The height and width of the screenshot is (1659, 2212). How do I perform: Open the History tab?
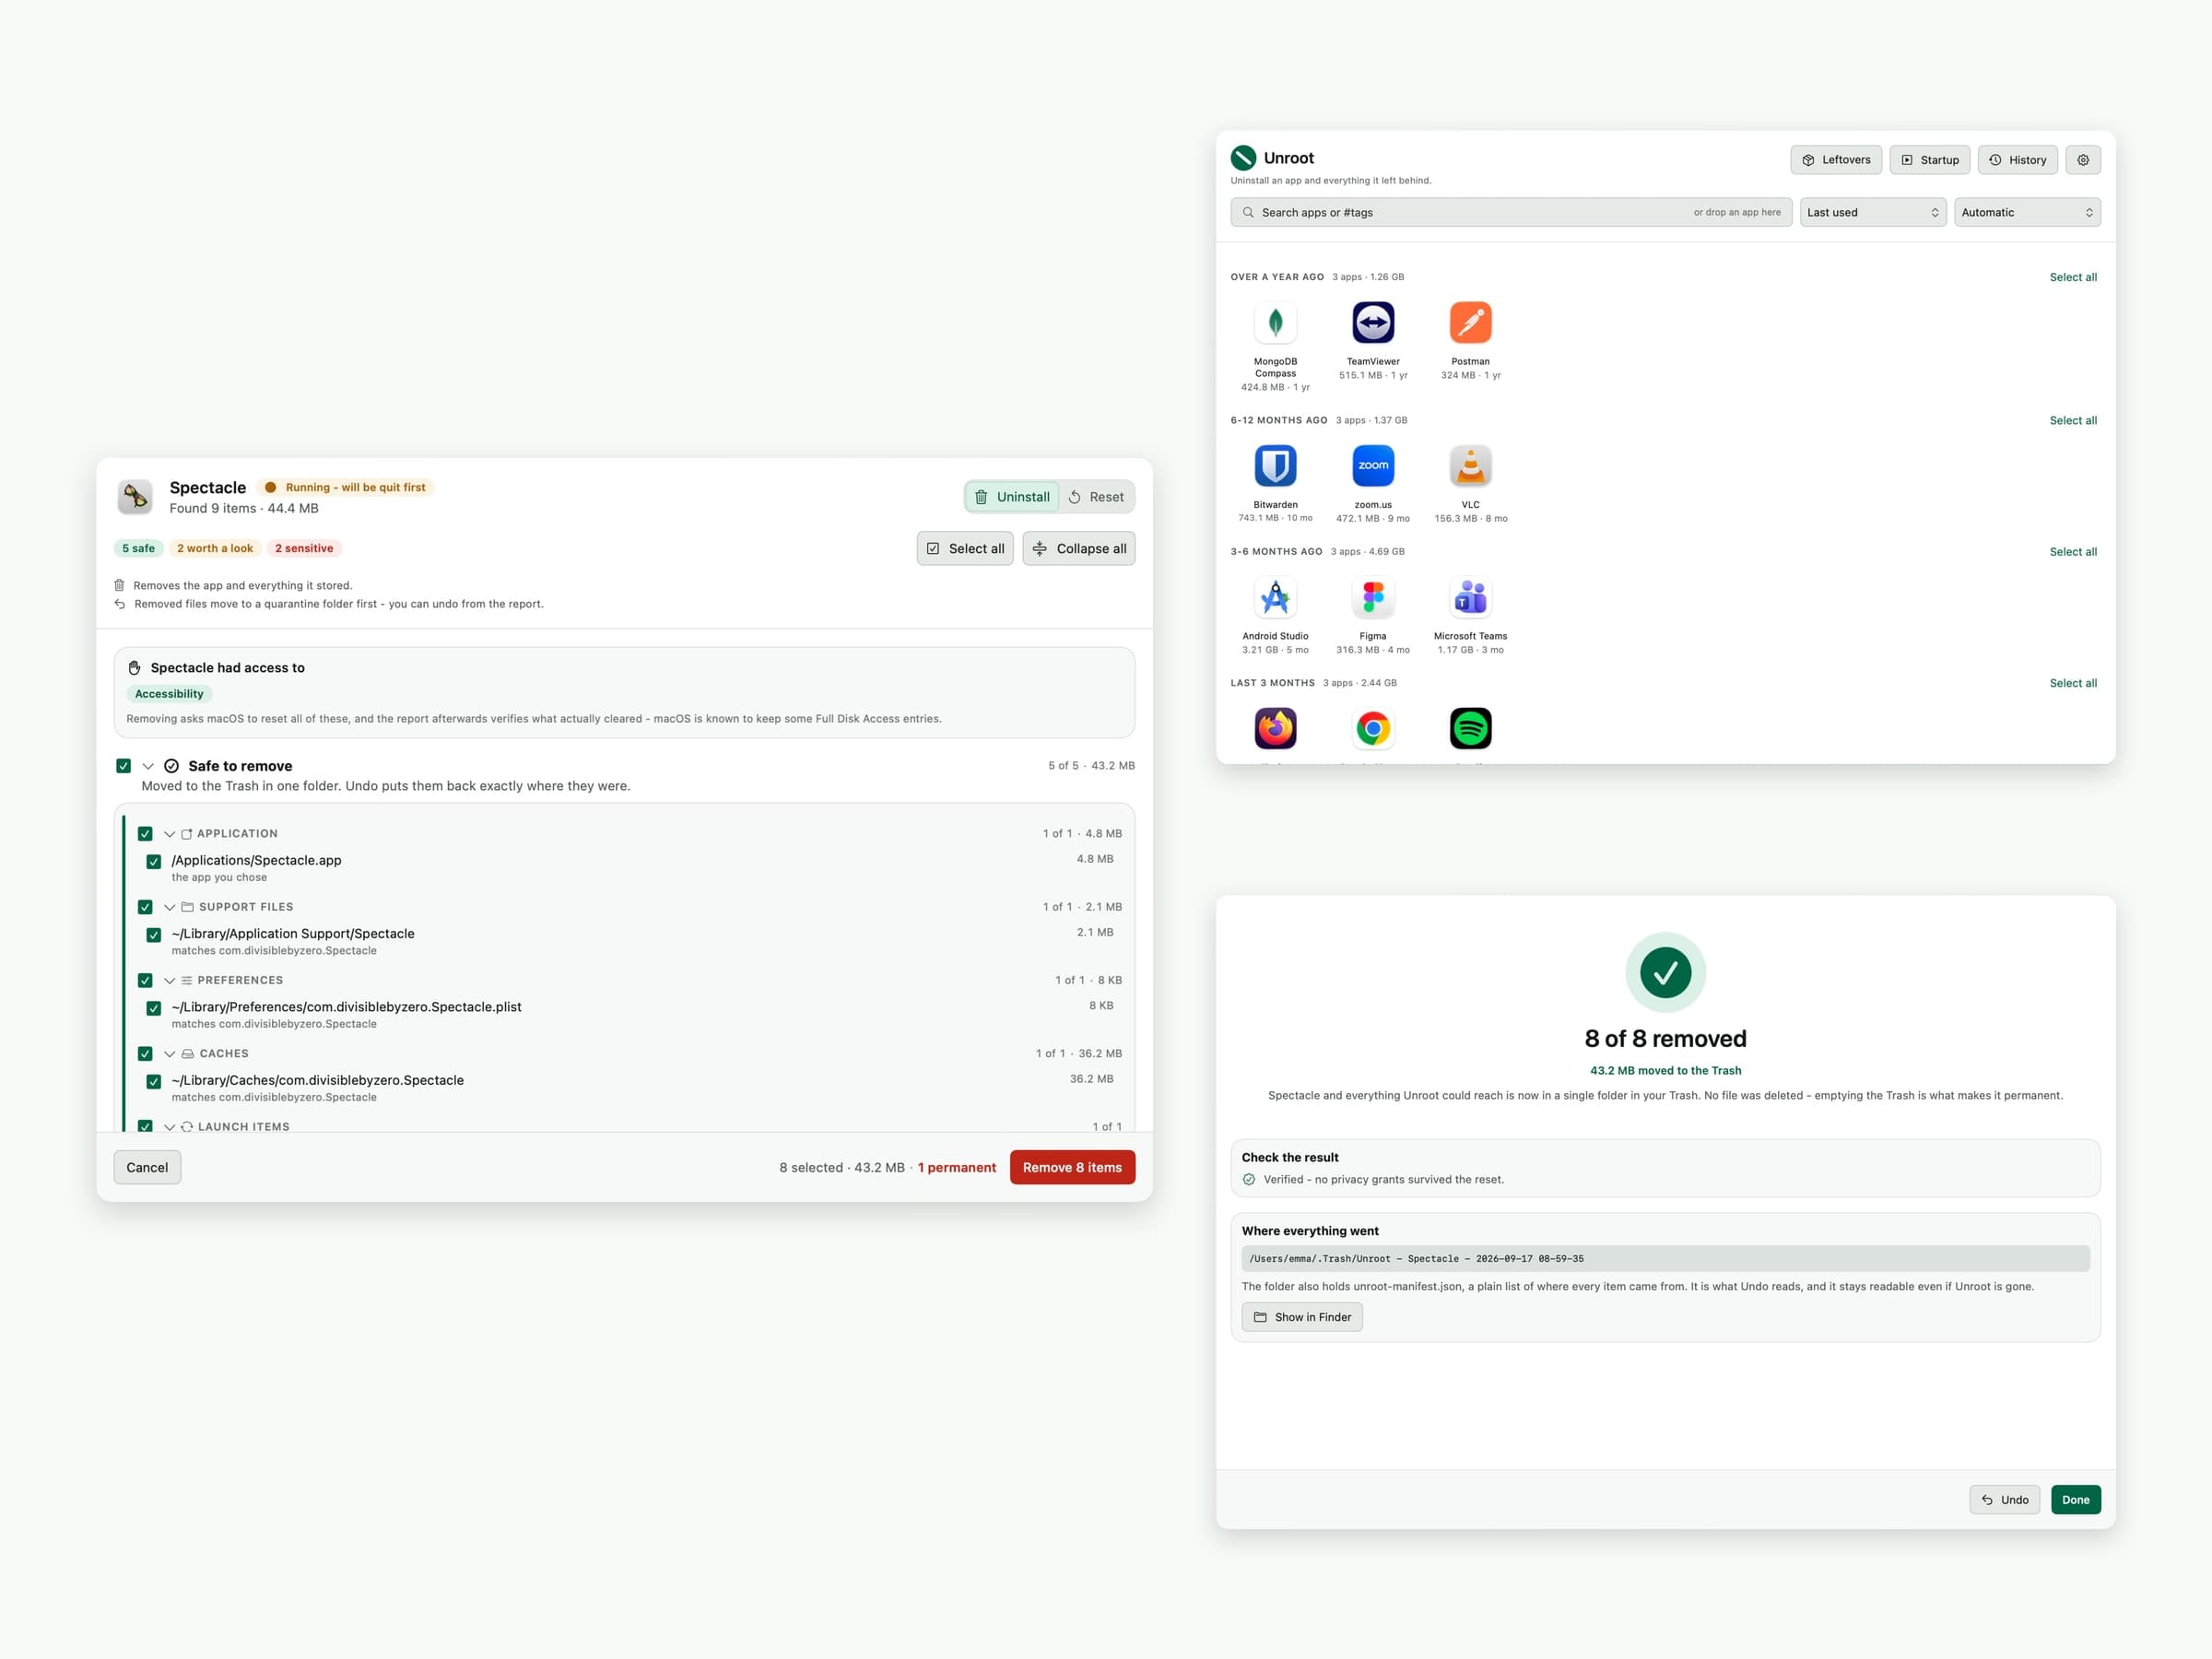click(x=2018, y=160)
